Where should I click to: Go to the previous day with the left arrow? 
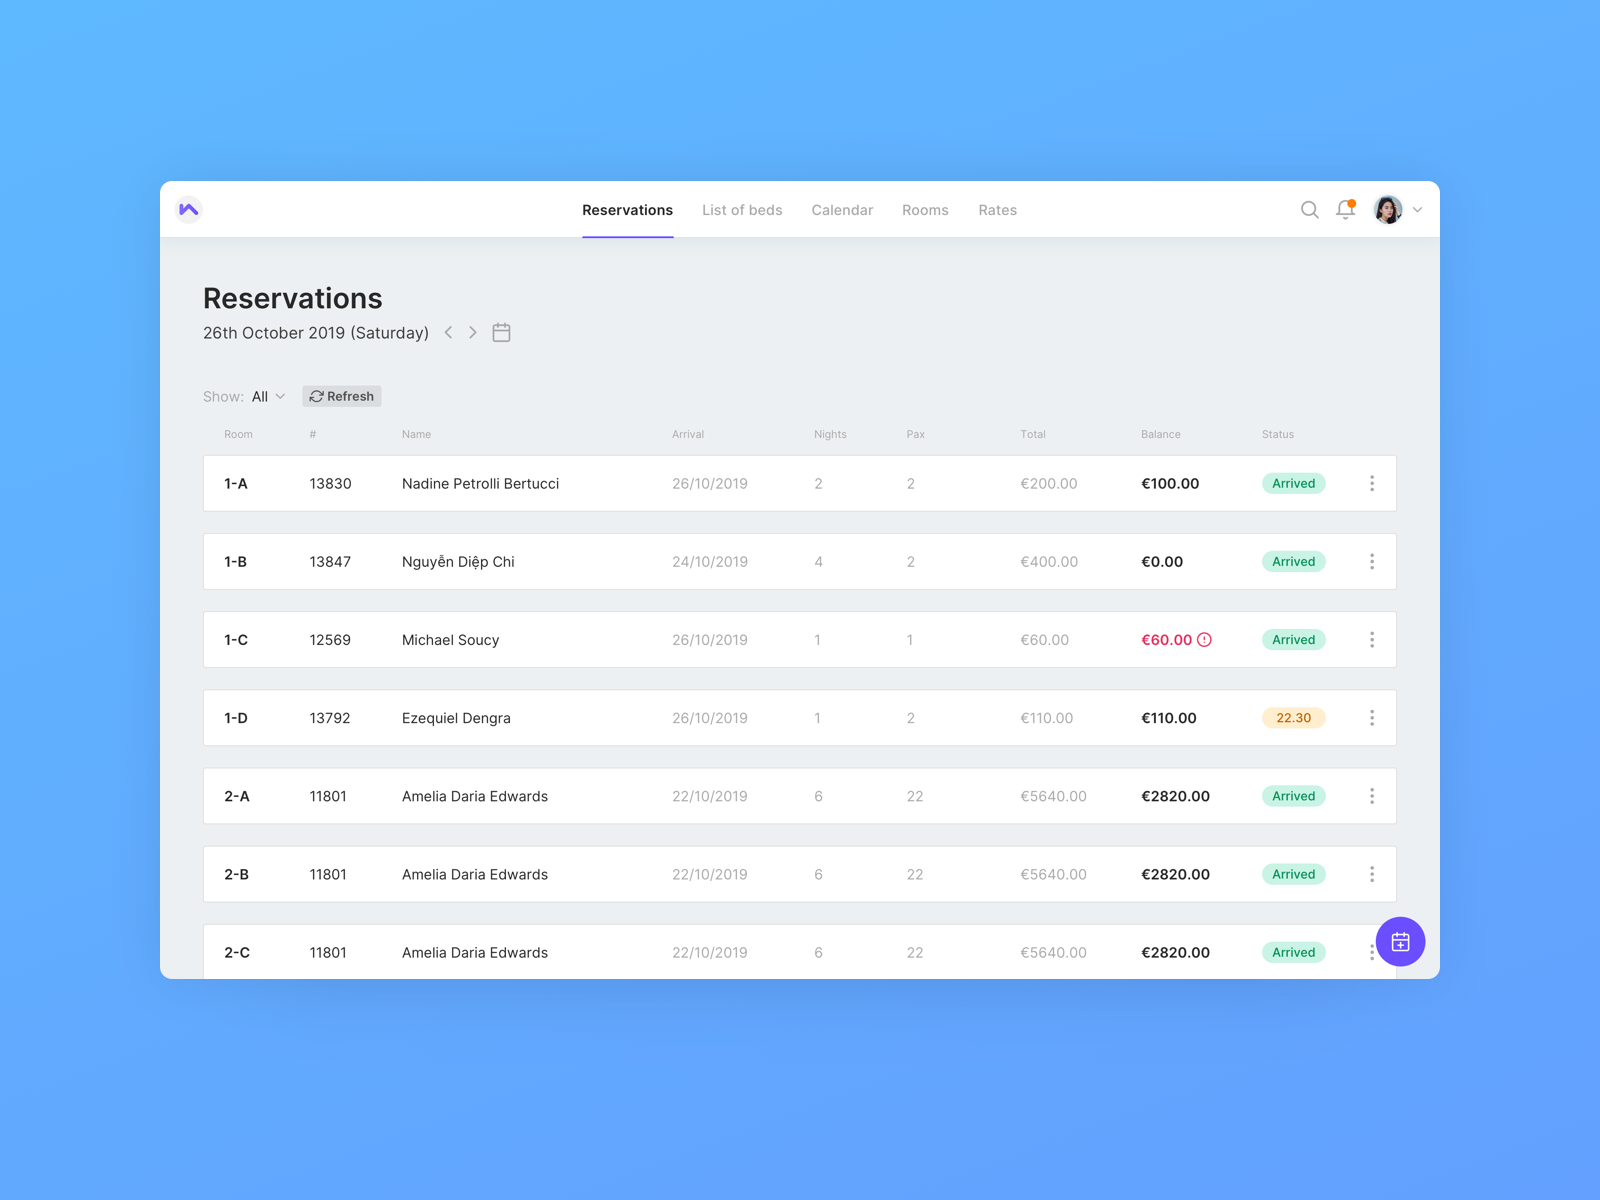pos(448,332)
